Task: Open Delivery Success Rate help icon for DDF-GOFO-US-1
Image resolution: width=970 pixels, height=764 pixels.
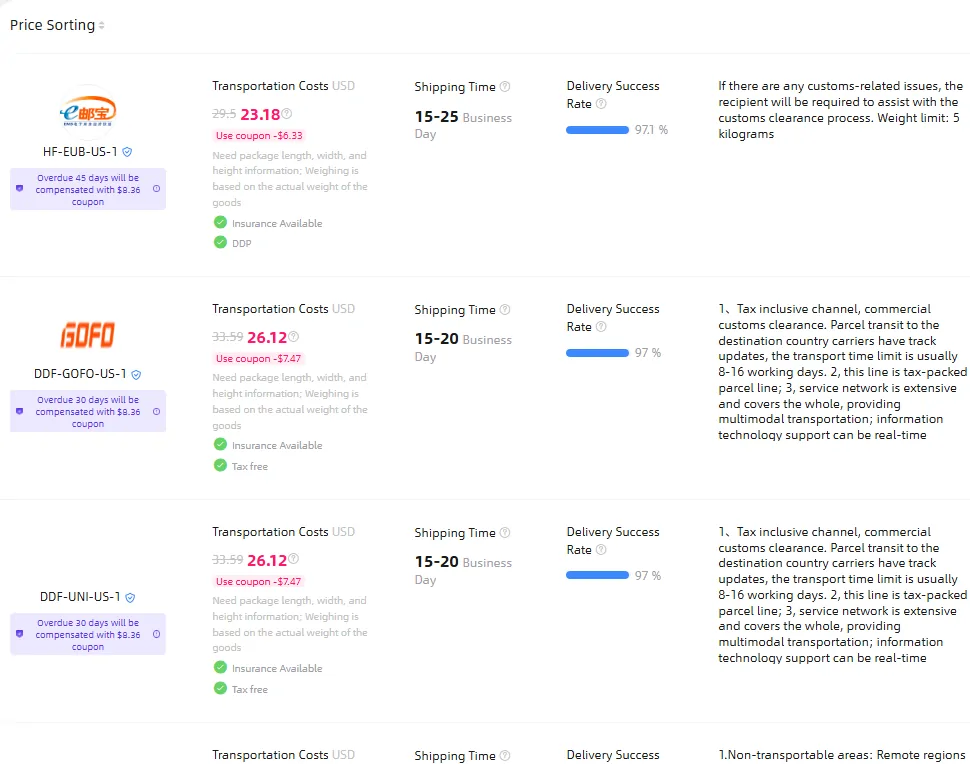Action: tap(601, 327)
